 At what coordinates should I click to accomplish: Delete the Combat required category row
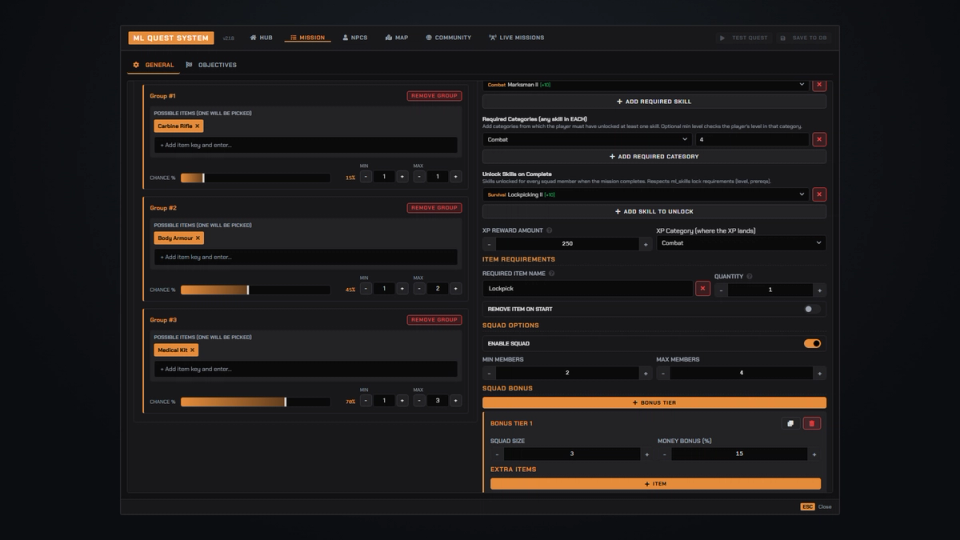click(x=819, y=140)
